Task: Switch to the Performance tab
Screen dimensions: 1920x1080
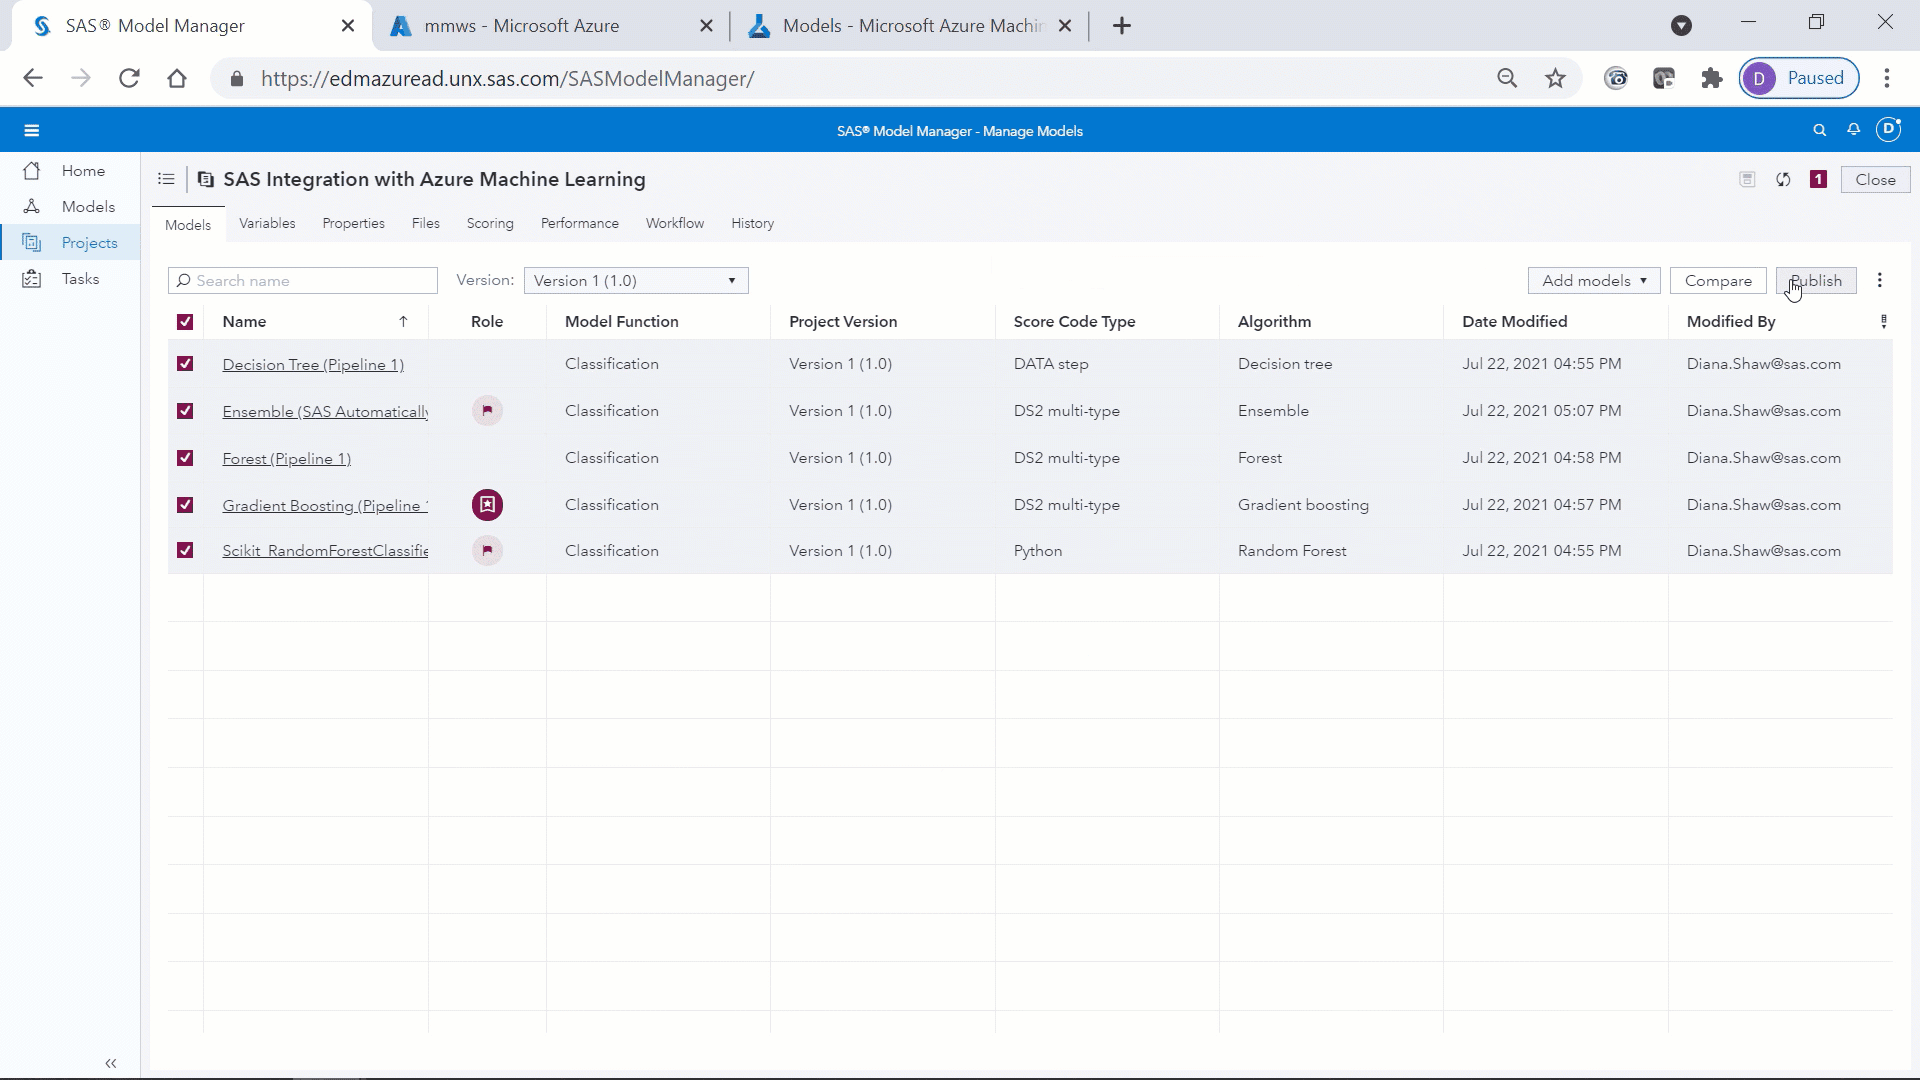Action: tap(579, 224)
